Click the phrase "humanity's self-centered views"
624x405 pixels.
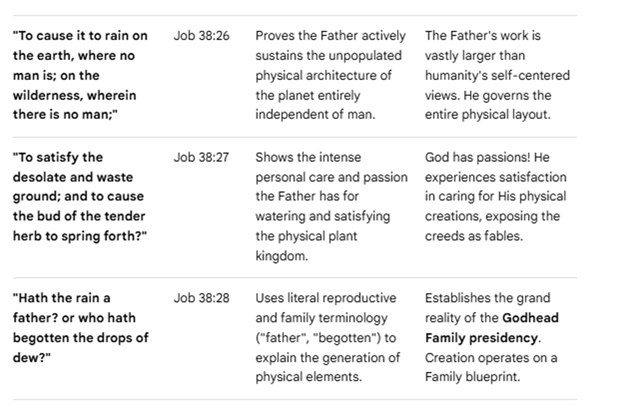click(x=497, y=85)
